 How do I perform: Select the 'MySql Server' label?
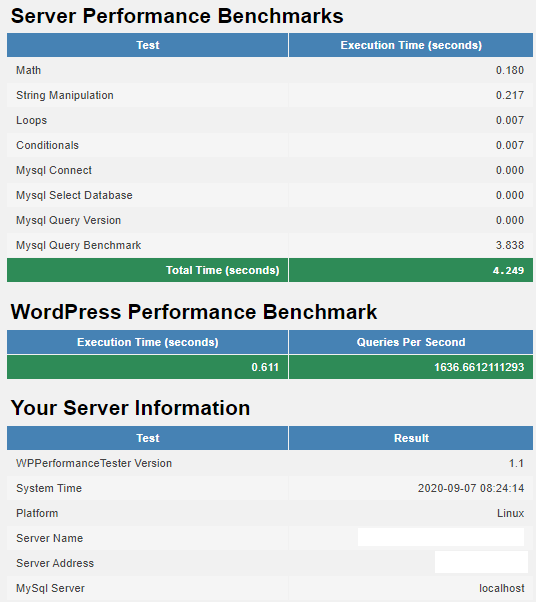50,588
